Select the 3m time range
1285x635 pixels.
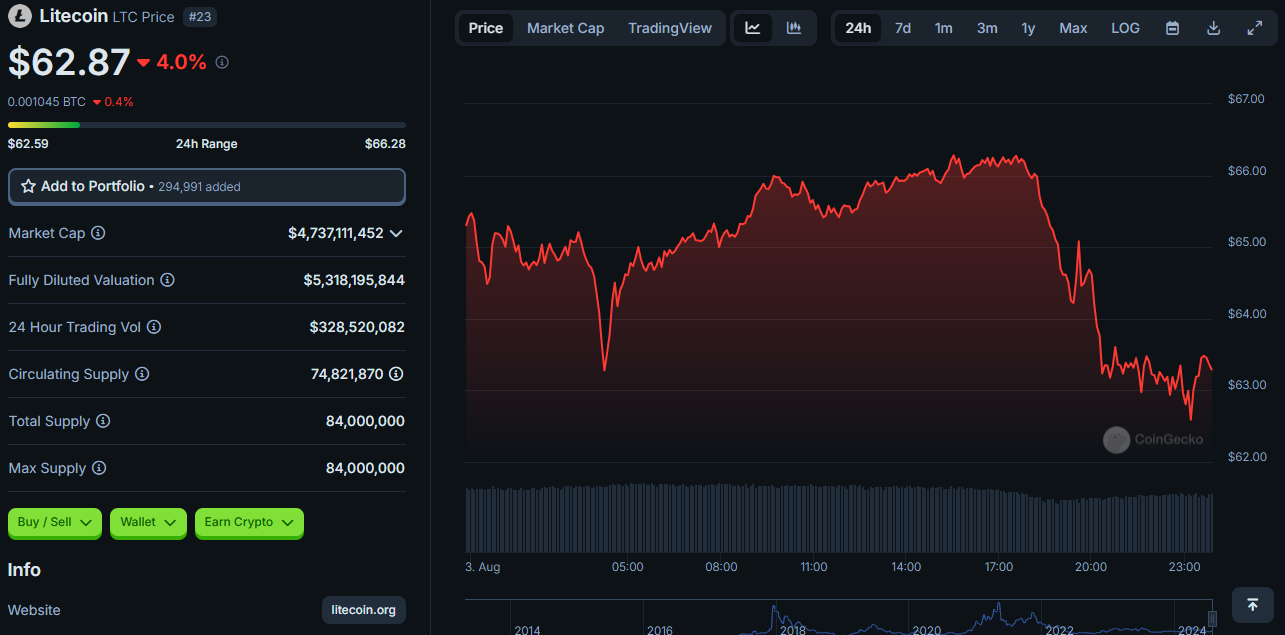[x=987, y=28]
